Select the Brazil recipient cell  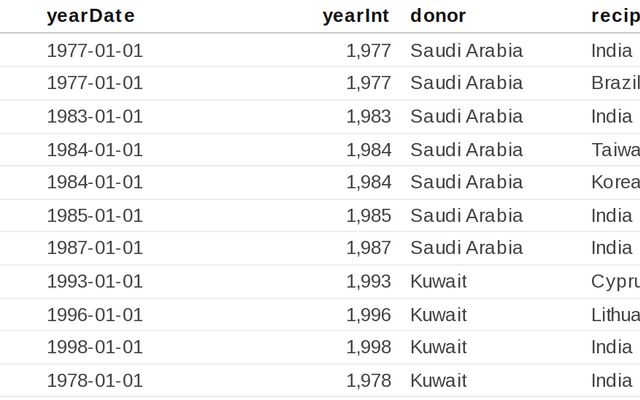[614, 83]
